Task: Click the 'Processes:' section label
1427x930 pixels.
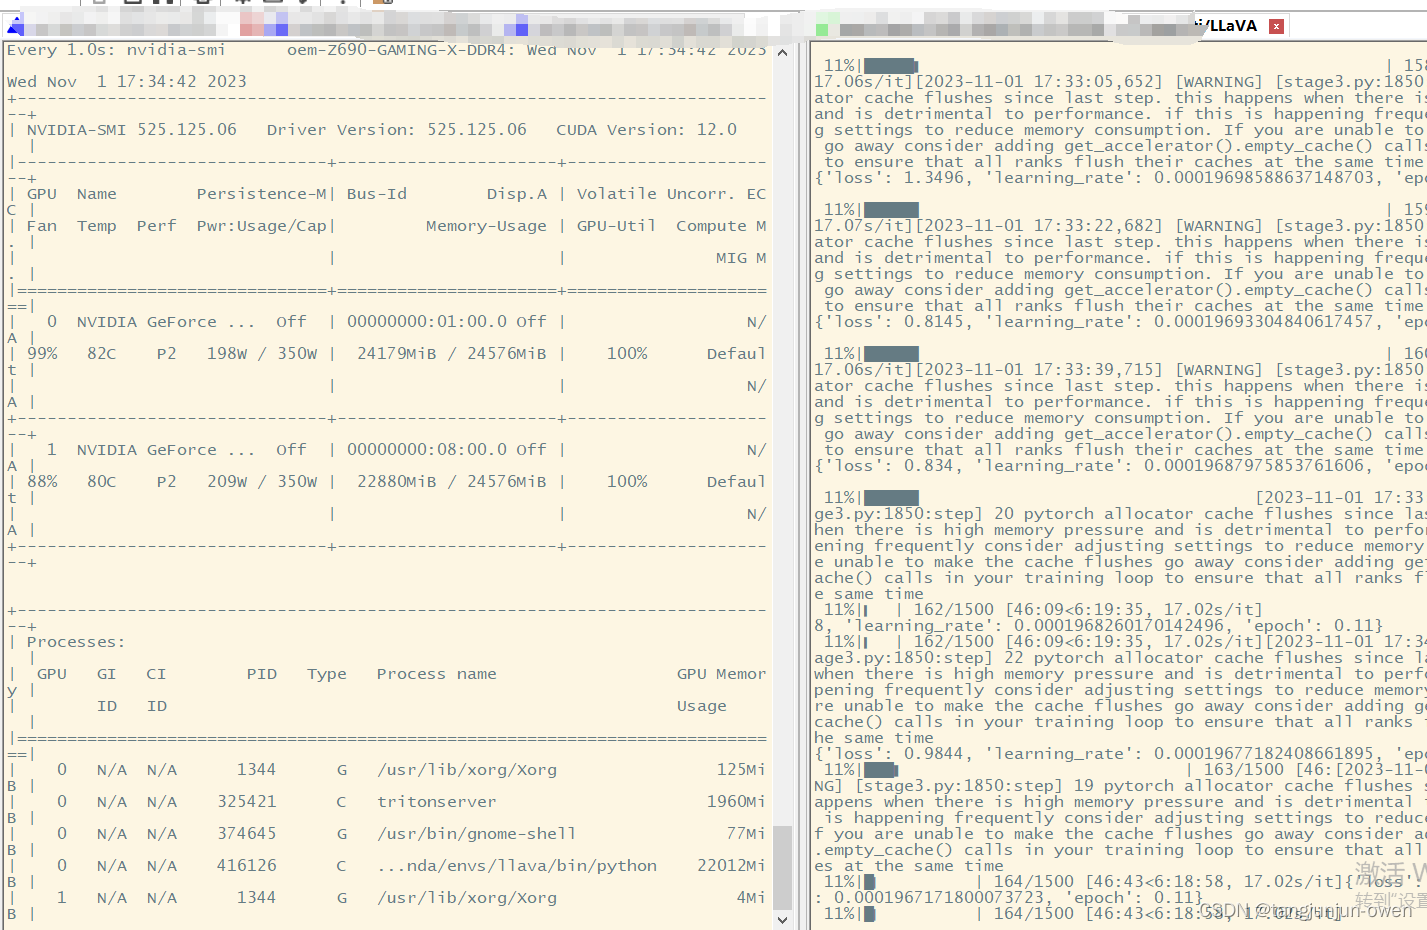Action: pyautogui.click(x=76, y=642)
